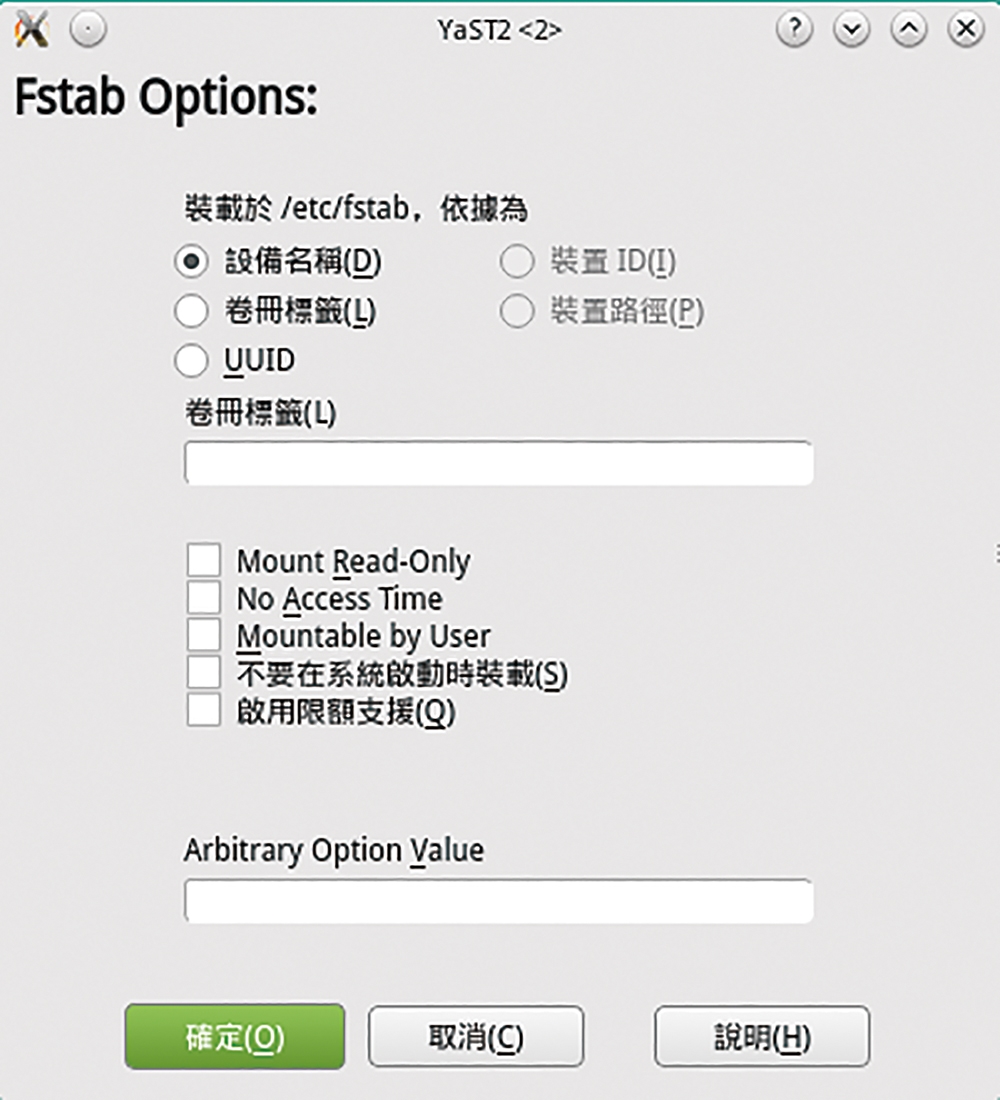This screenshot has width=1000, height=1100.
Task: Click the round pin button beside YaST icon
Action: pos(88,30)
